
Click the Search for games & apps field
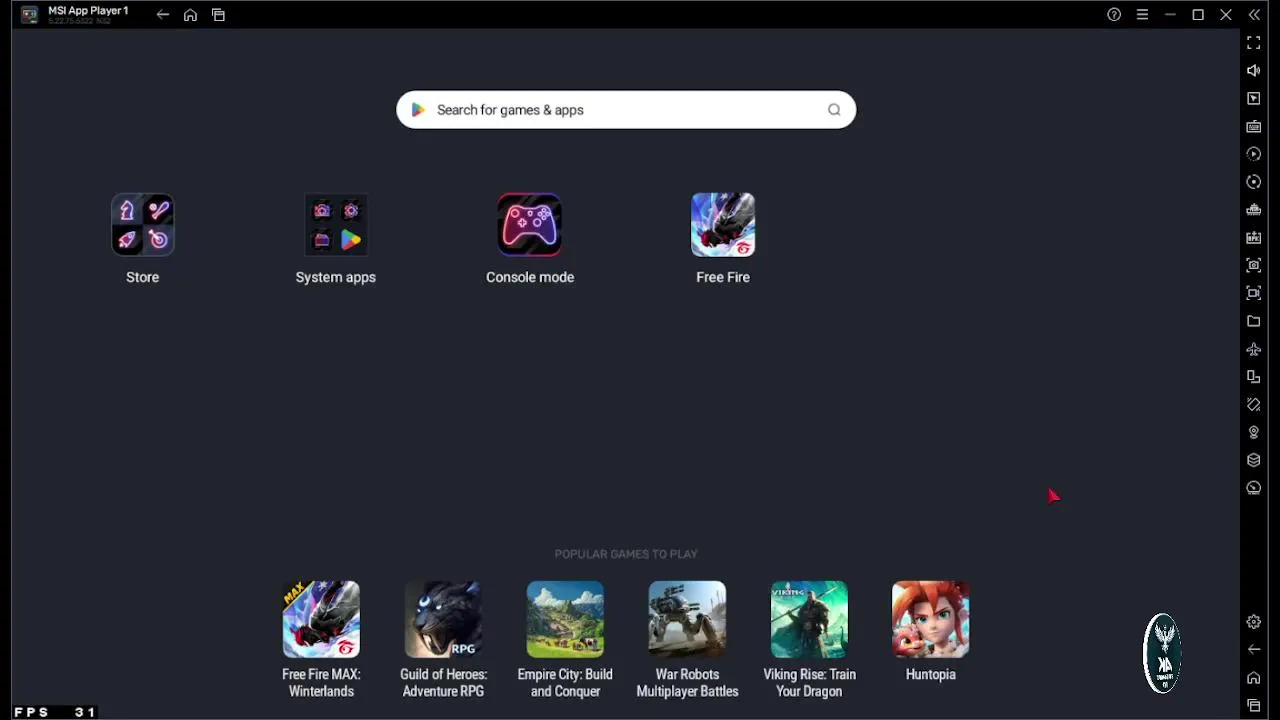pyautogui.click(x=626, y=110)
